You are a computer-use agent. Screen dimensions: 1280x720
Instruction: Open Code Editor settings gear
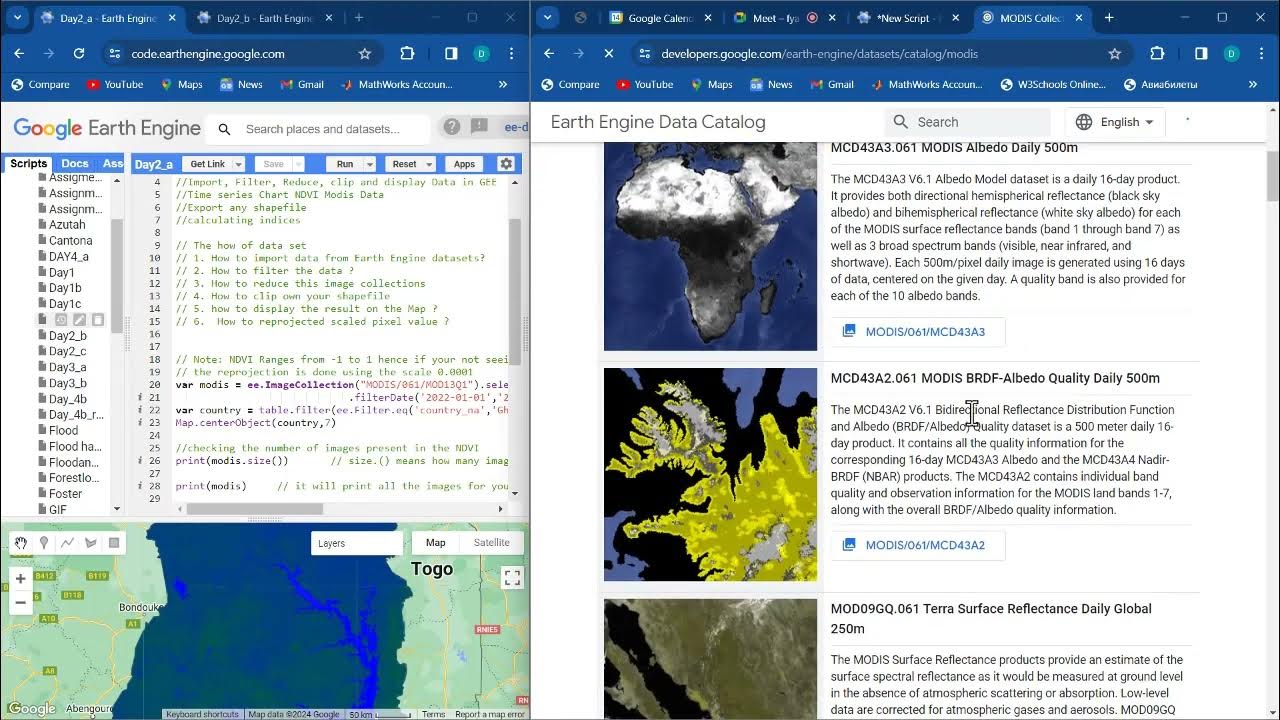[x=506, y=164]
